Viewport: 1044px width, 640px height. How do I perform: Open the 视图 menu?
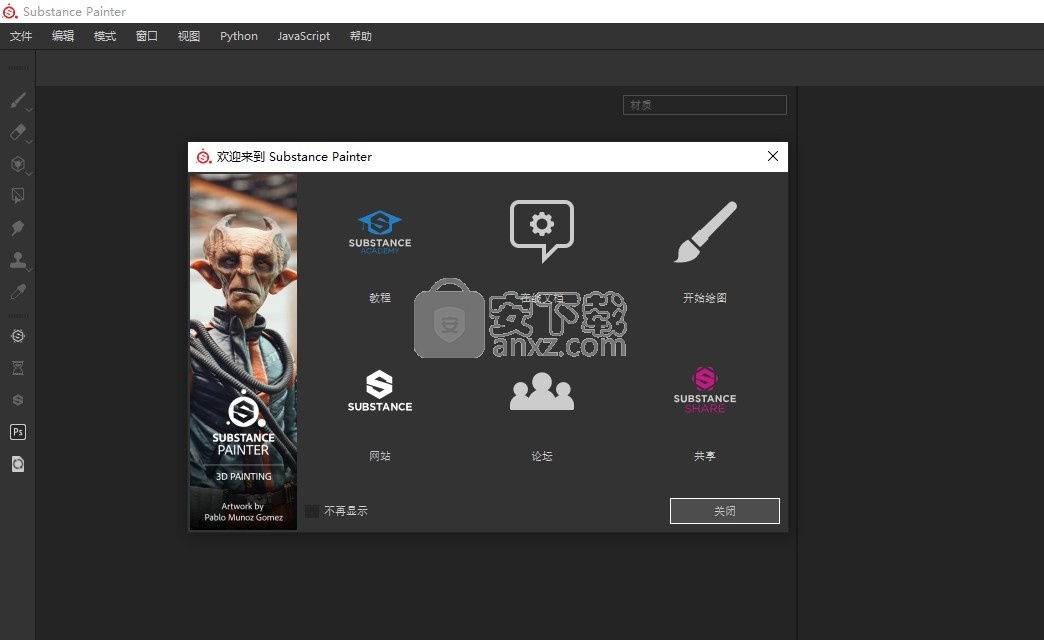(188, 36)
